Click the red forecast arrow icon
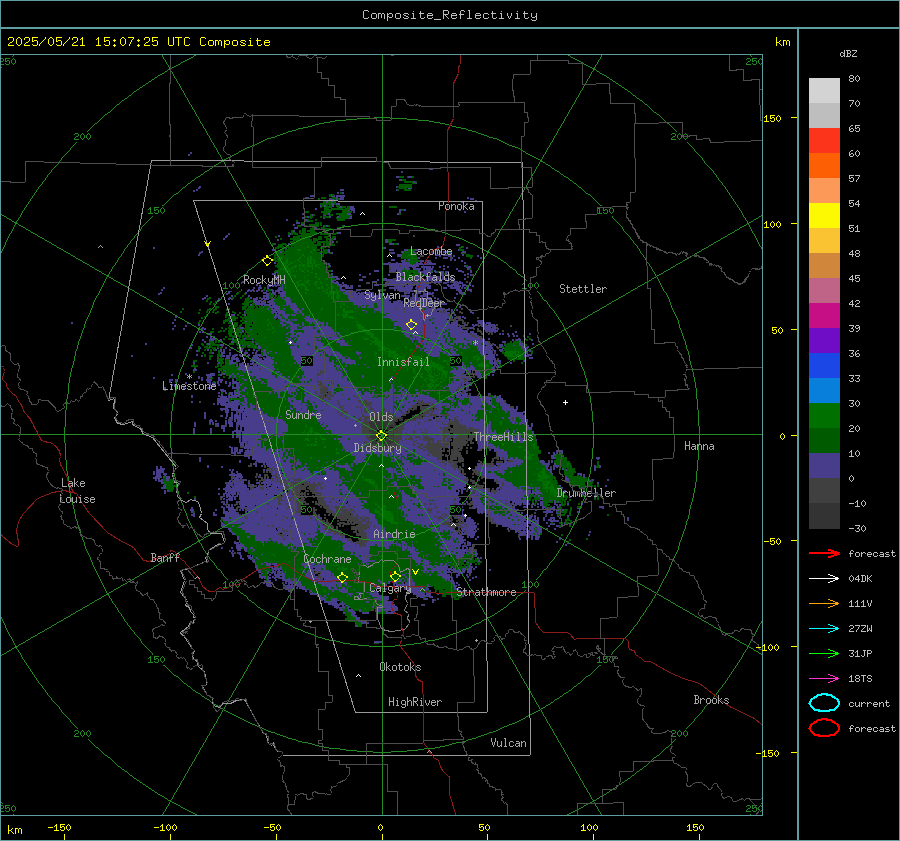 point(824,553)
